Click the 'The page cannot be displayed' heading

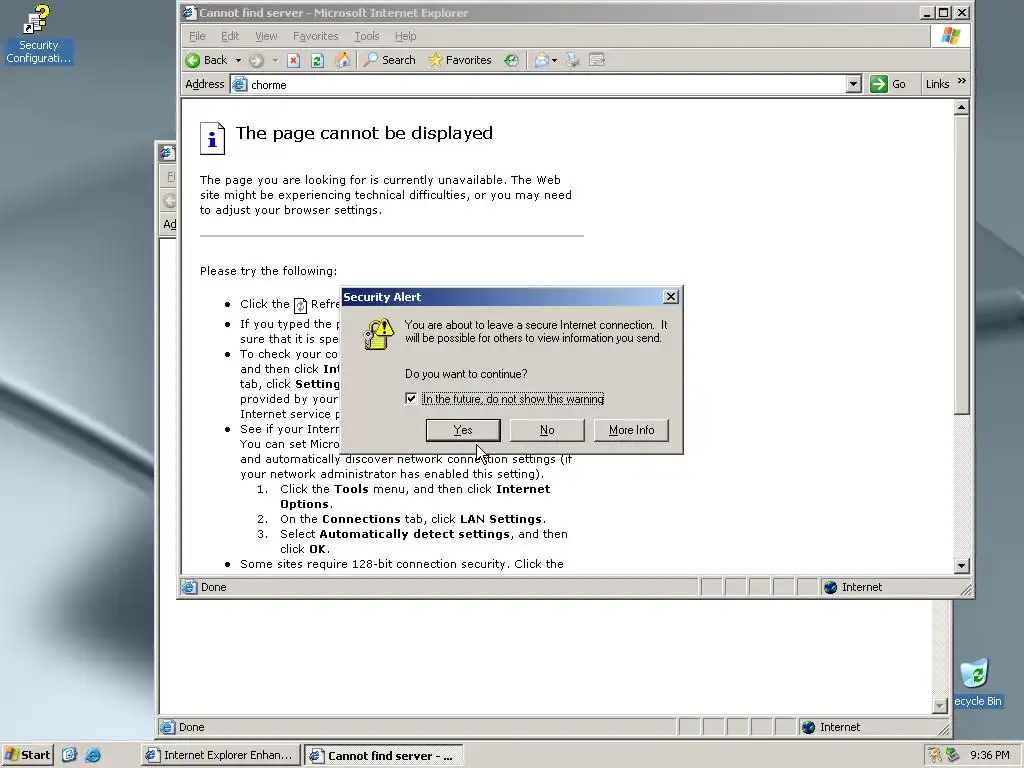pos(364,133)
